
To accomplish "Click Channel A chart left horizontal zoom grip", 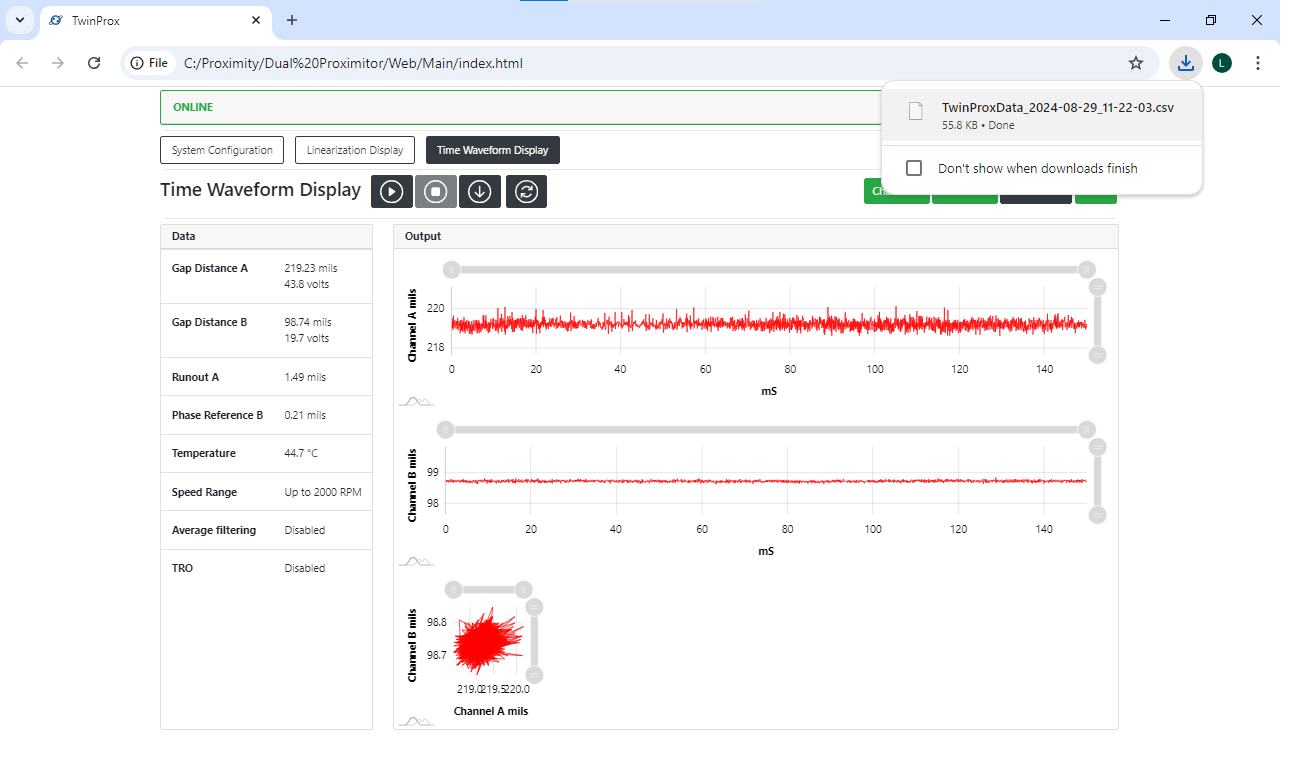I will 451,269.
